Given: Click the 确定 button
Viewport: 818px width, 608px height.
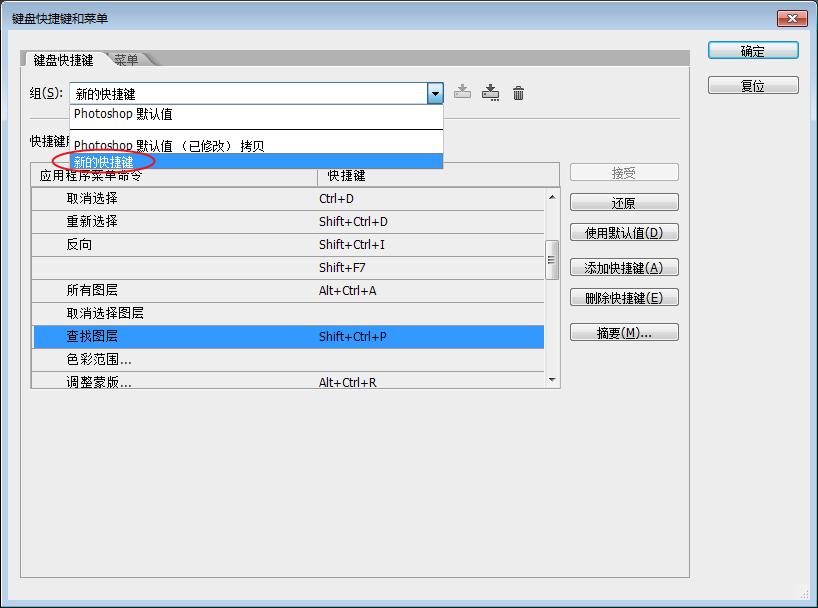Looking at the screenshot, I should click(753, 51).
